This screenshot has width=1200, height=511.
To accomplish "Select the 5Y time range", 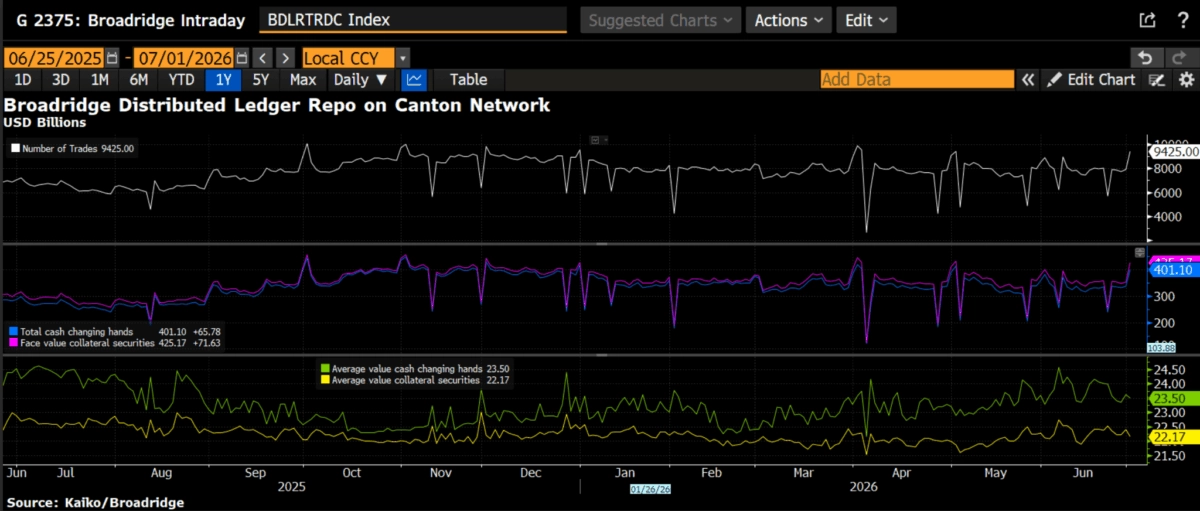I will pos(260,80).
